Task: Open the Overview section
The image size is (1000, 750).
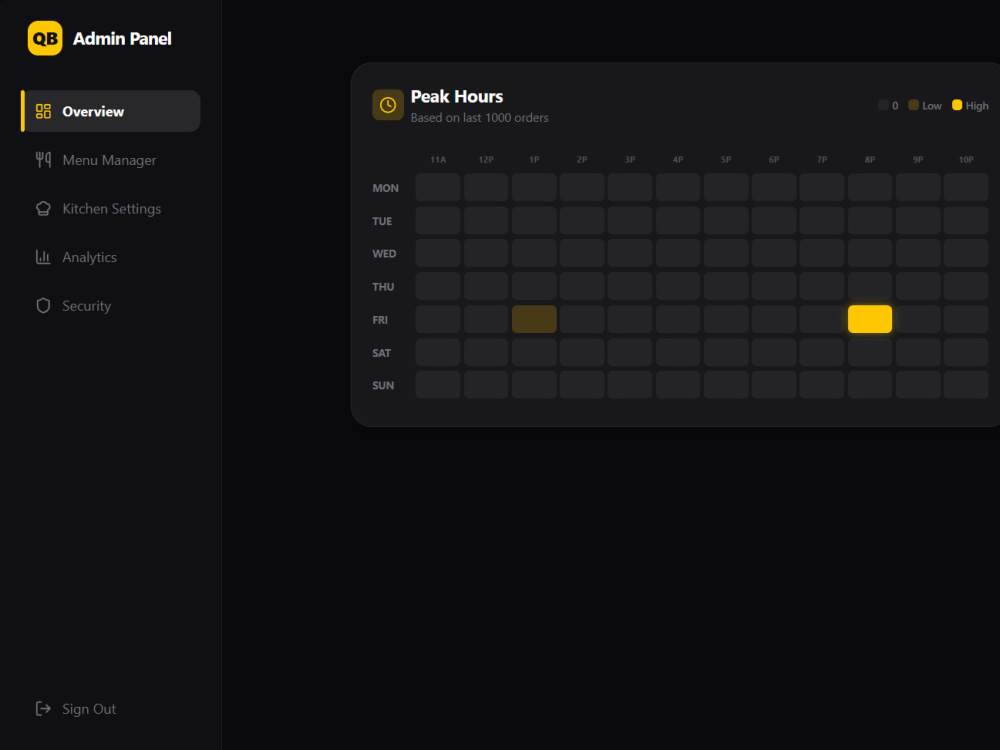Action: (x=111, y=111)
